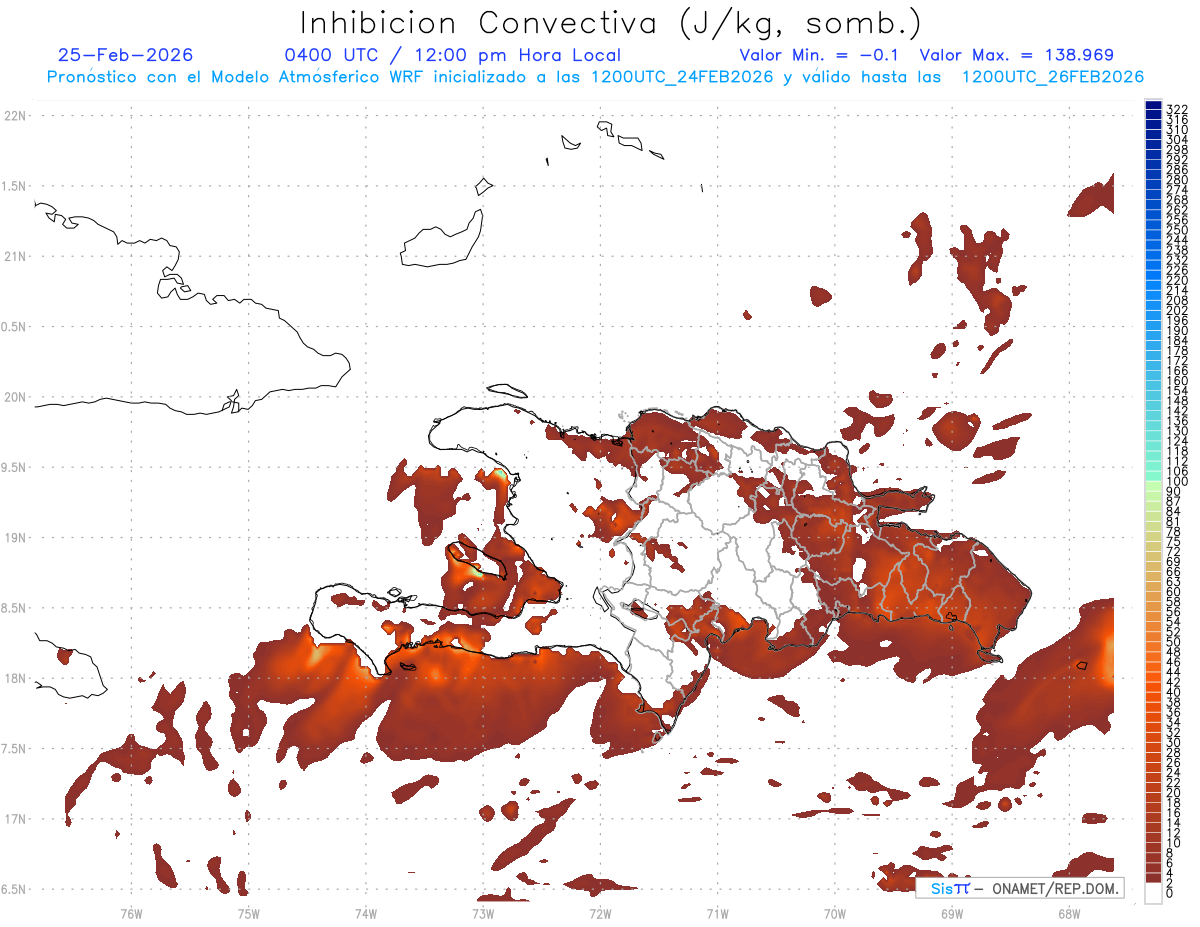Click the "68W" longitude label
The width and height of the screenshot is (1200, 927).
1068,913
